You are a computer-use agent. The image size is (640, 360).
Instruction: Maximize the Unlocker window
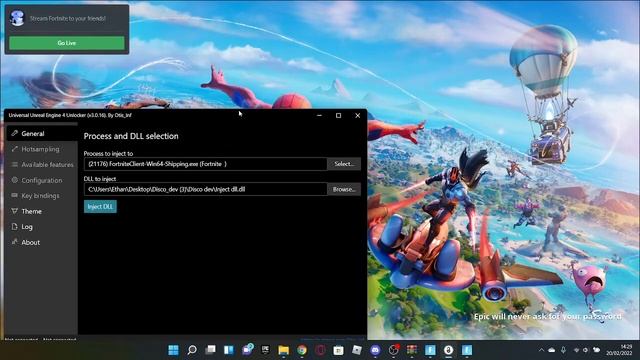338,116
